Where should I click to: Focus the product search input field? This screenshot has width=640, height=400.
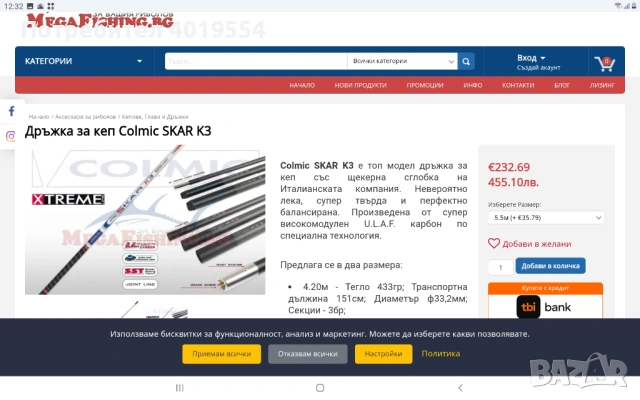(256, 61)
